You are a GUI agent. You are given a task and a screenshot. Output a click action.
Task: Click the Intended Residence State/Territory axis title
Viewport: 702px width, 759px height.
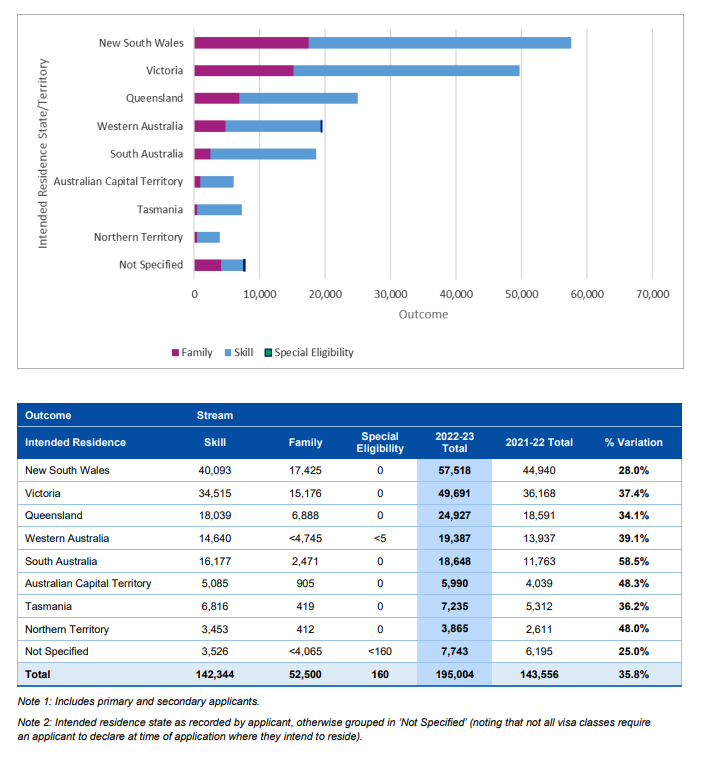coord(43,154)
